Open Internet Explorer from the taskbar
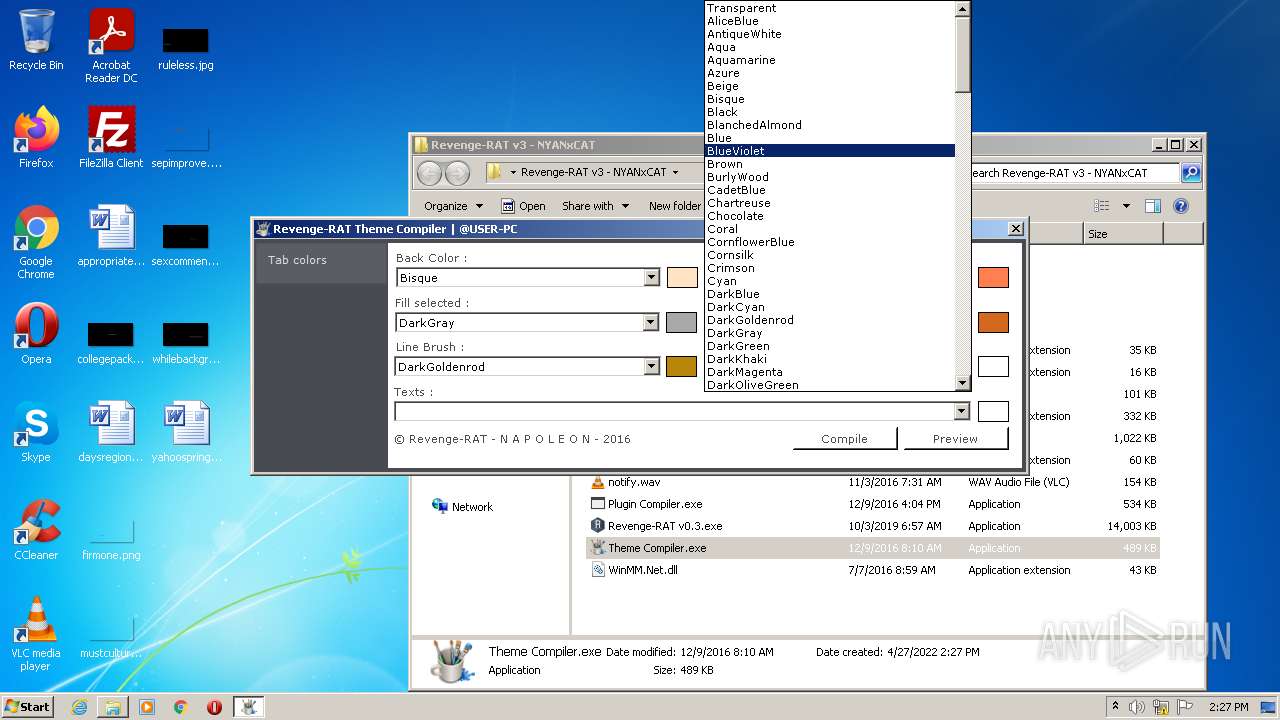Viewport: 1280px width, 720px height. tap(79, 707)
